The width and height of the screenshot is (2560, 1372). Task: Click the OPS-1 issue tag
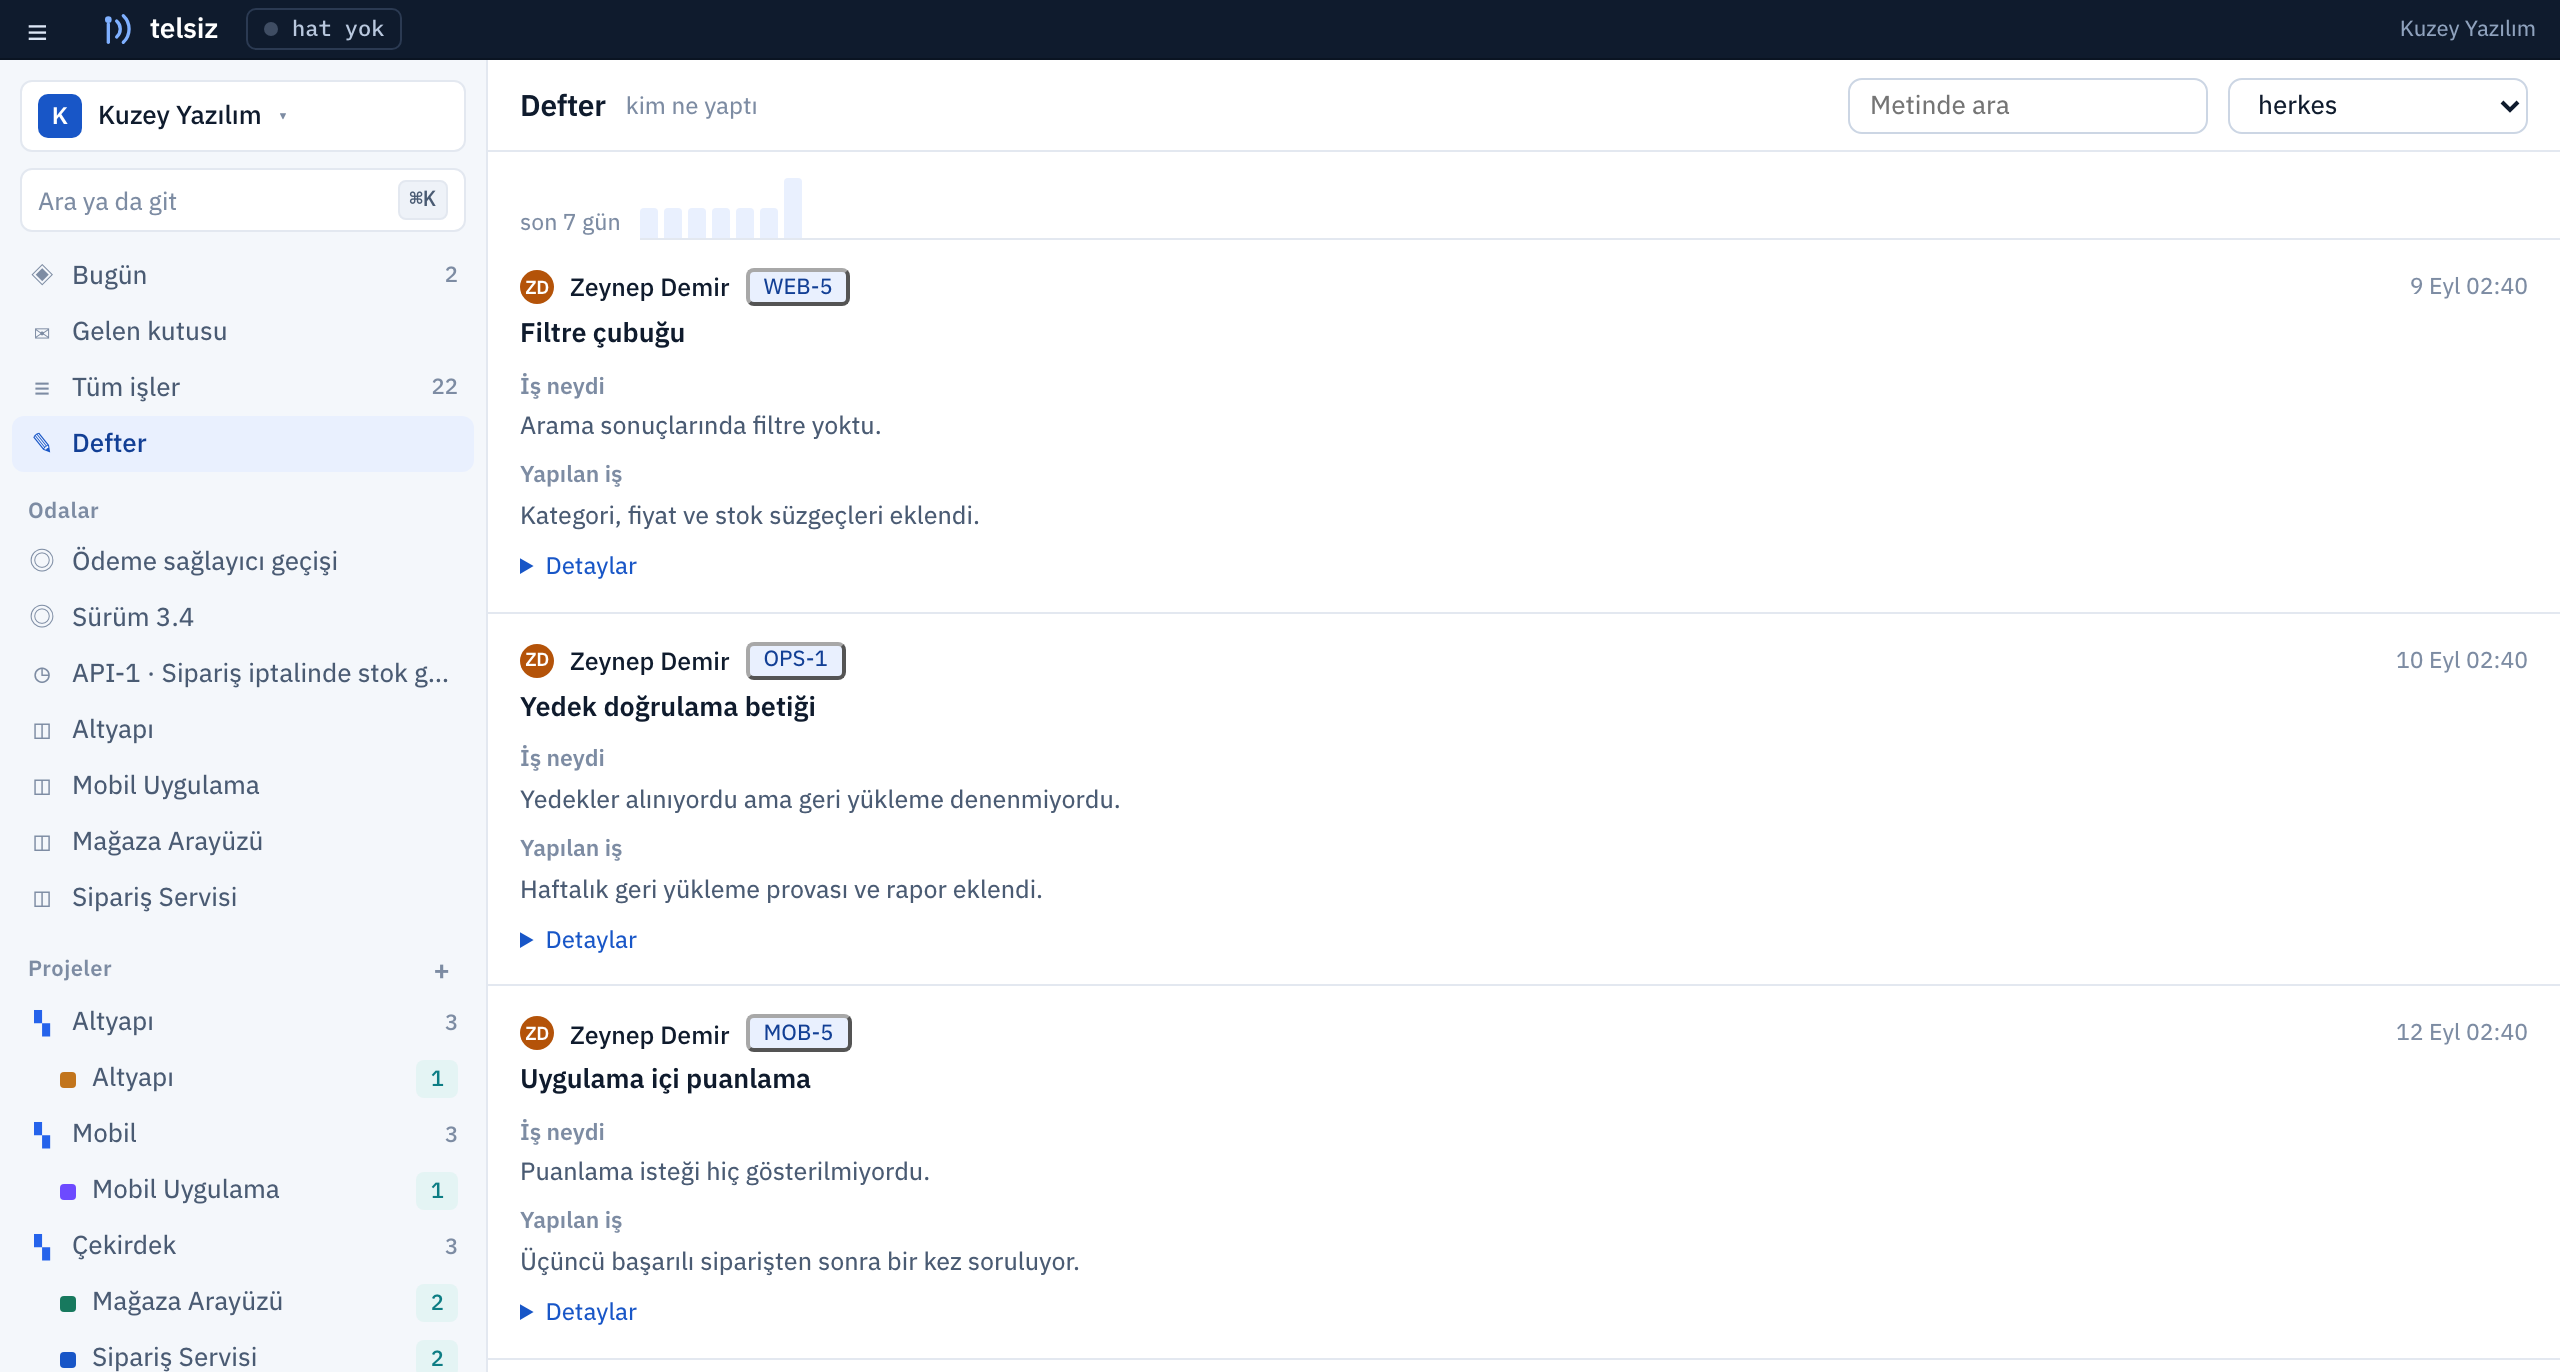point(796,660)
